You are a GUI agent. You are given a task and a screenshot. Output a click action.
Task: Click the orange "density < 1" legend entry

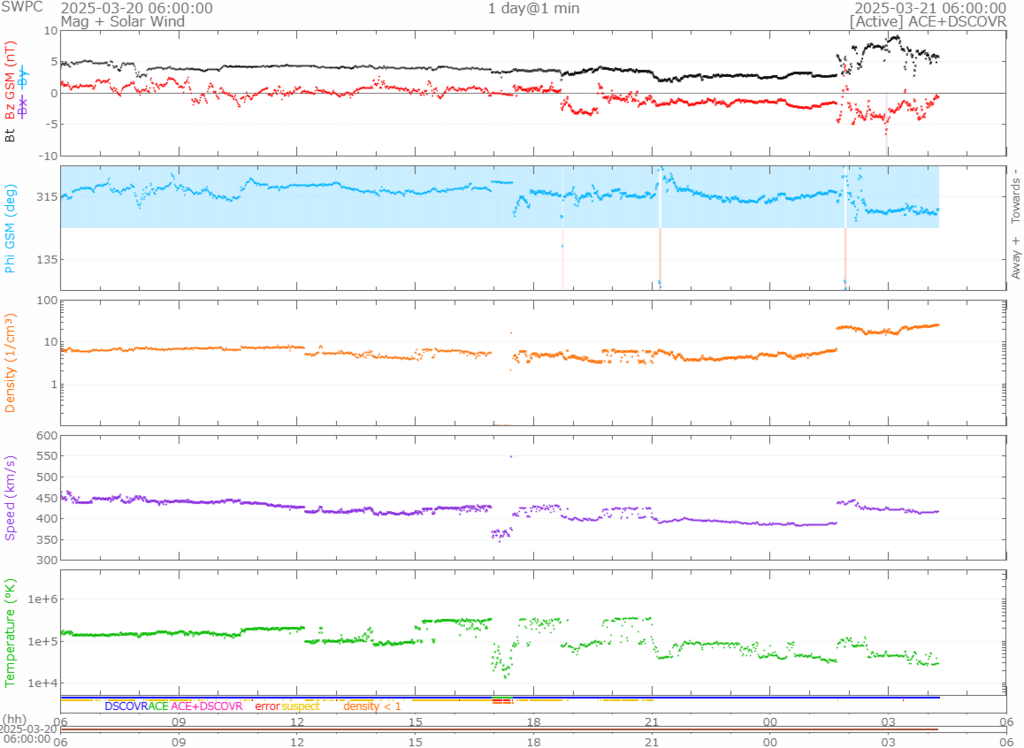point(372,706)
